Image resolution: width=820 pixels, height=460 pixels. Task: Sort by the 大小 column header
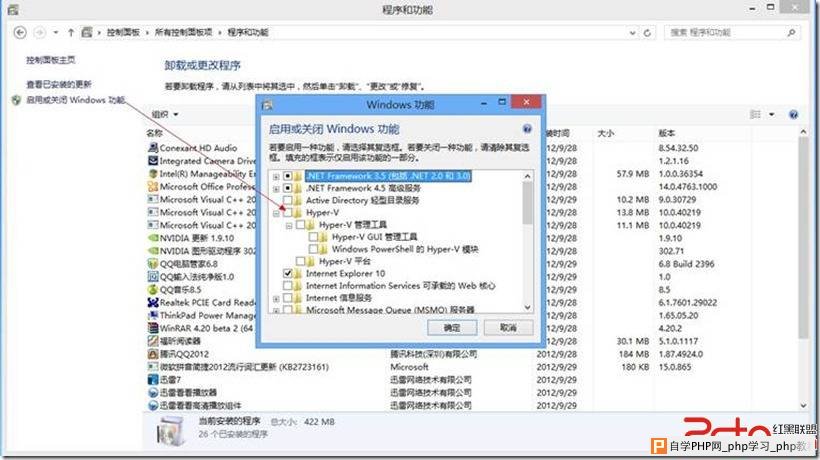coord(606,133)
